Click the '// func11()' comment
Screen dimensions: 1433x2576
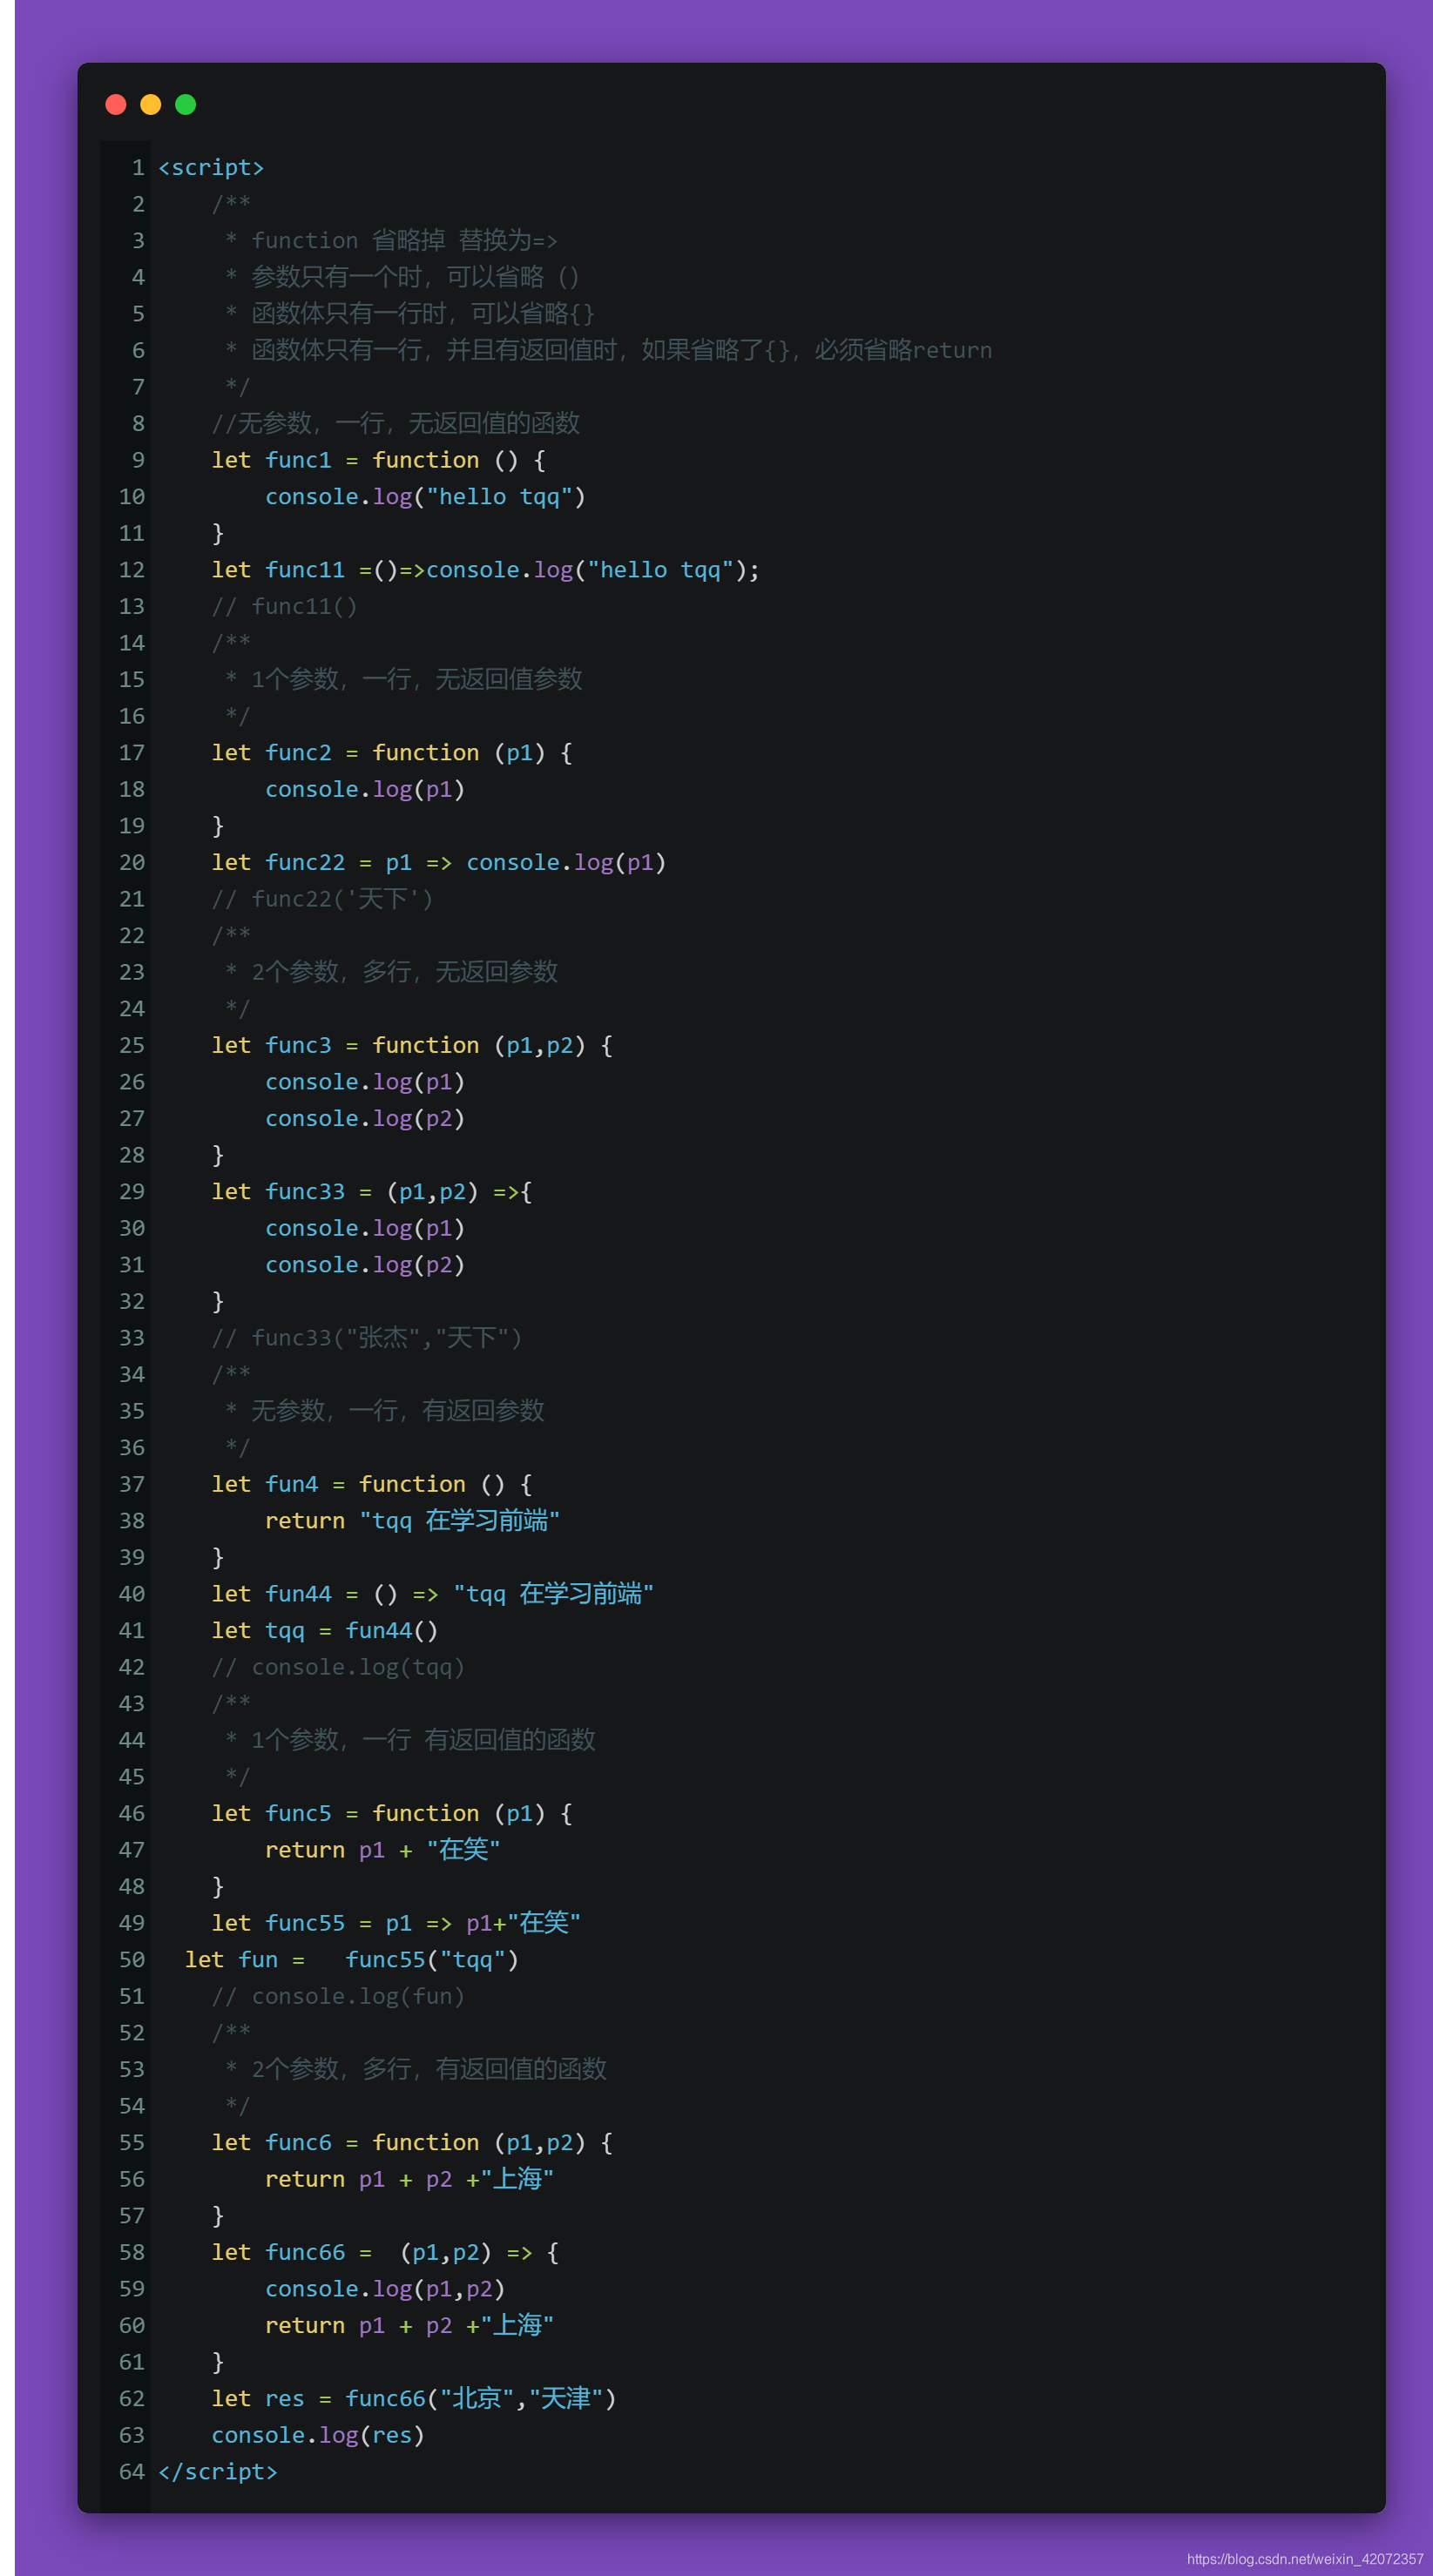tap(285, 606)
